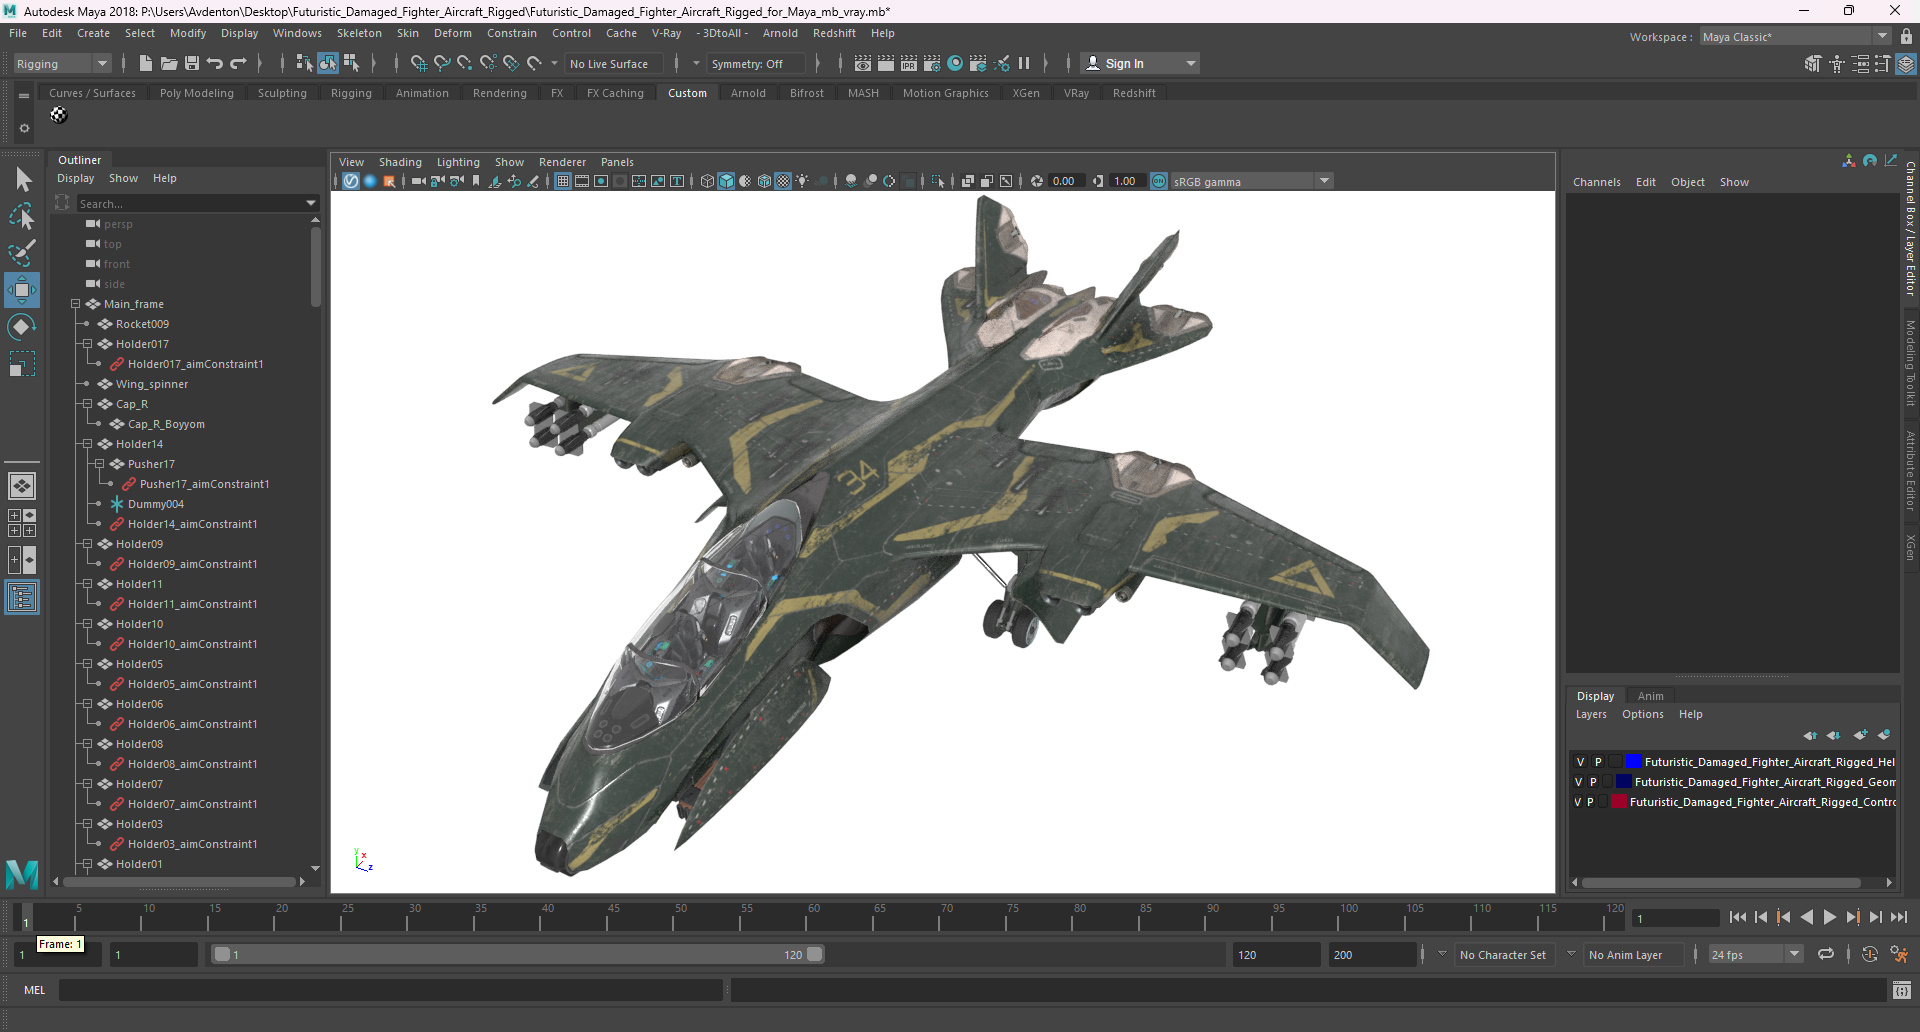The image size is (1920, 1032).
Task: Start IPR render icon
Action: click(909, 63)
